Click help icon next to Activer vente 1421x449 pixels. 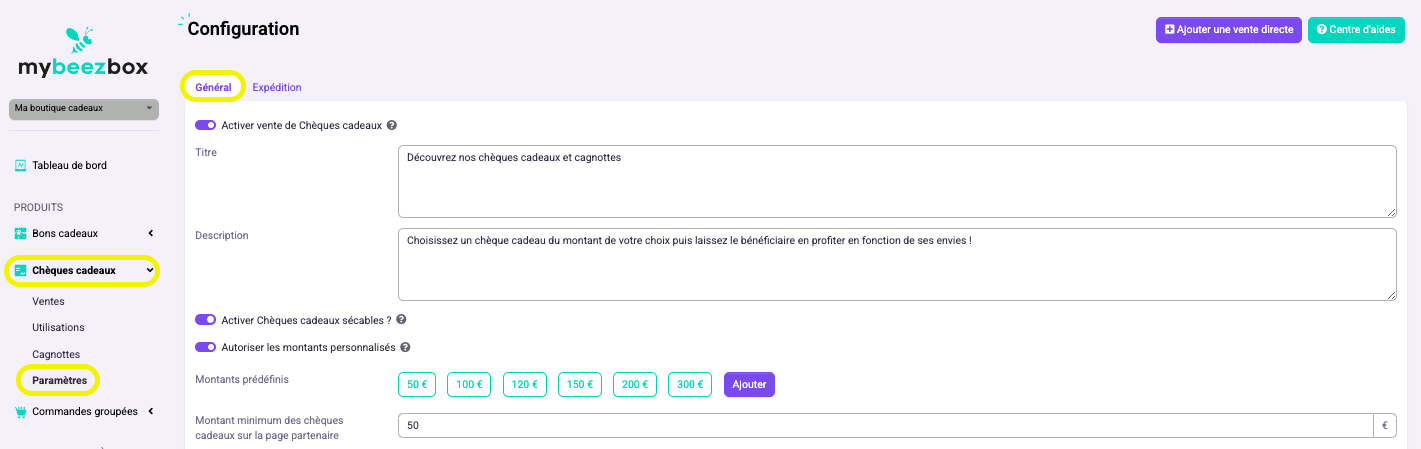(392, 126)
